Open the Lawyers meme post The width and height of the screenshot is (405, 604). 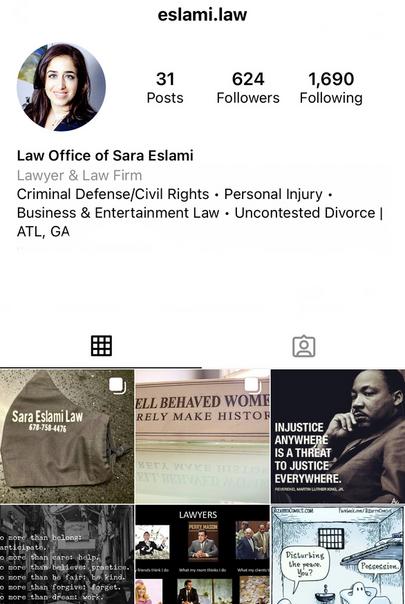tap(203, 555)
